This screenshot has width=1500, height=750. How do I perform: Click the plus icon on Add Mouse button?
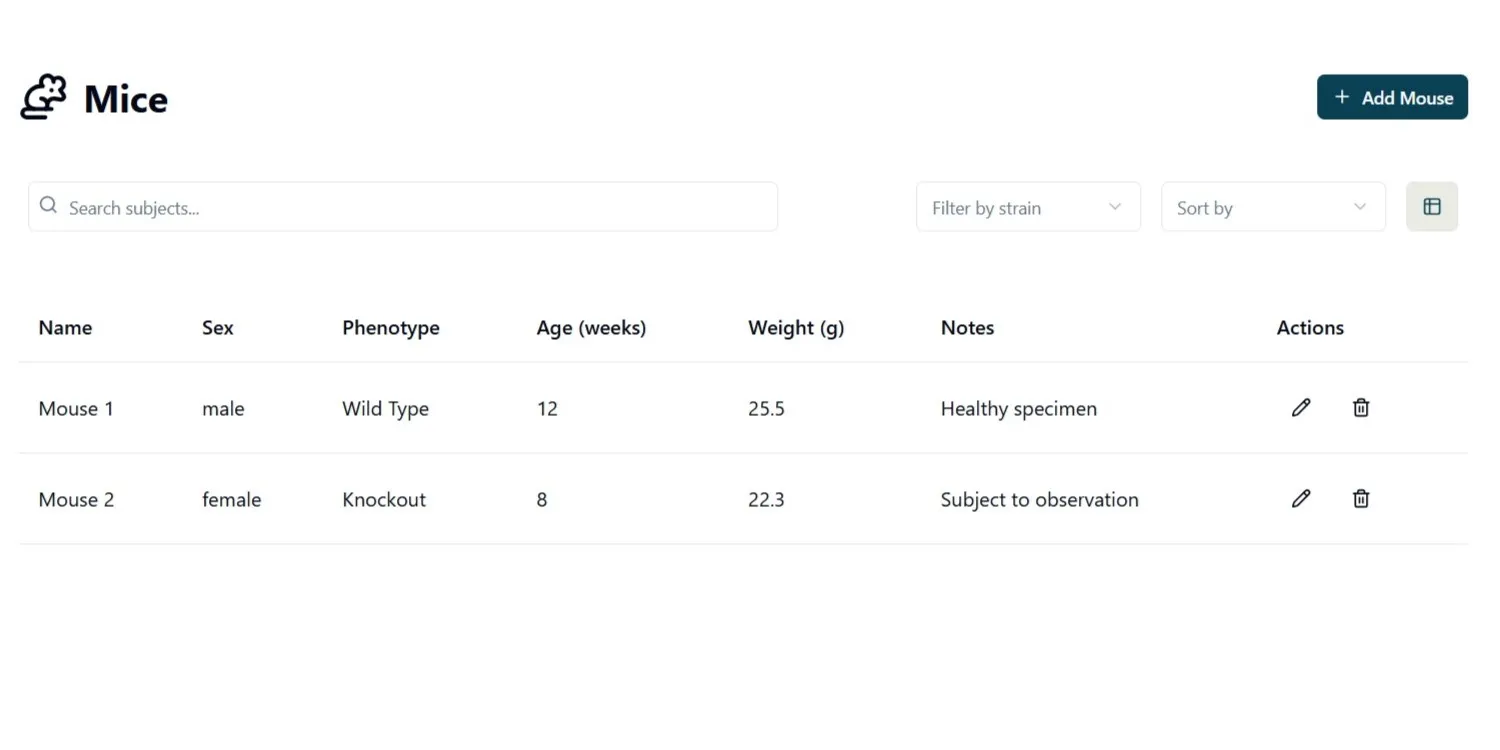coord(1342,97)
